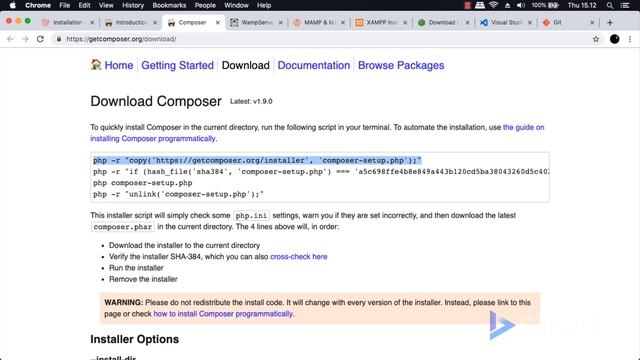Click the 'php composer-setup.php' command line
Screen dimensions: 640x360
pos(142,183)
